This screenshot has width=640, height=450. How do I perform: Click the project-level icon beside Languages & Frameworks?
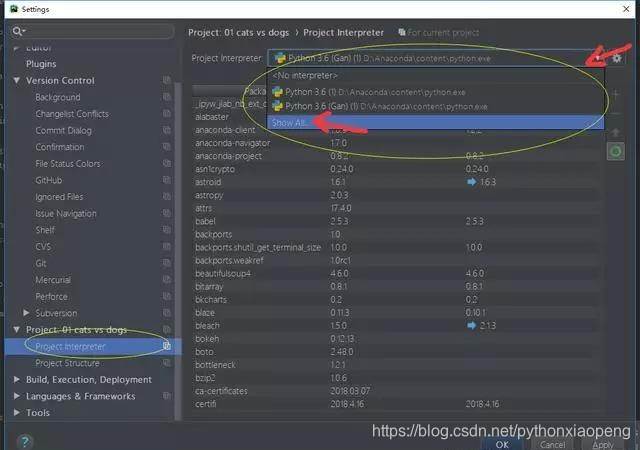pos(167,396)
